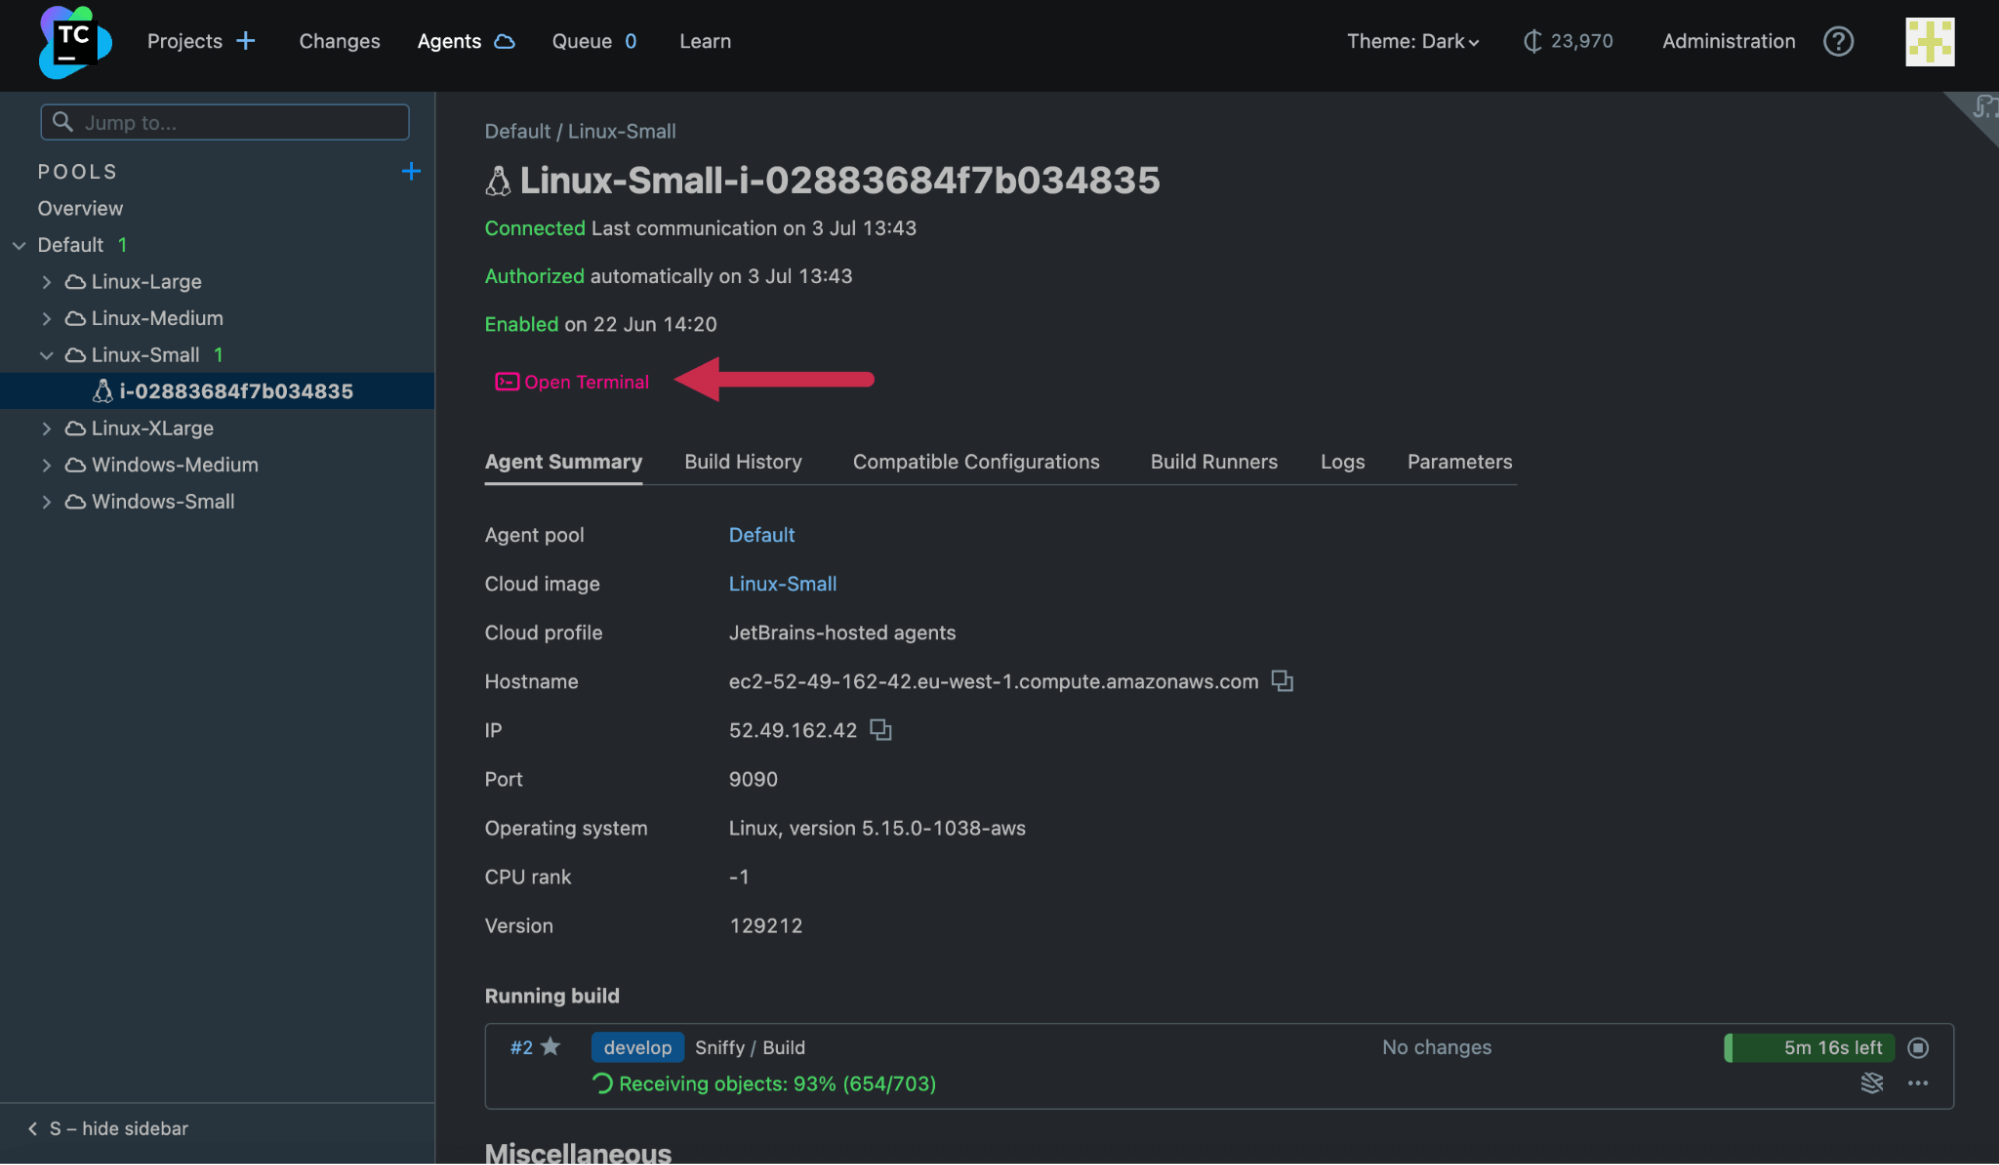Screen dimensions: 1999x1165
Task: Click the copy icon next to hostname
Action: (x=1282, y=680)
